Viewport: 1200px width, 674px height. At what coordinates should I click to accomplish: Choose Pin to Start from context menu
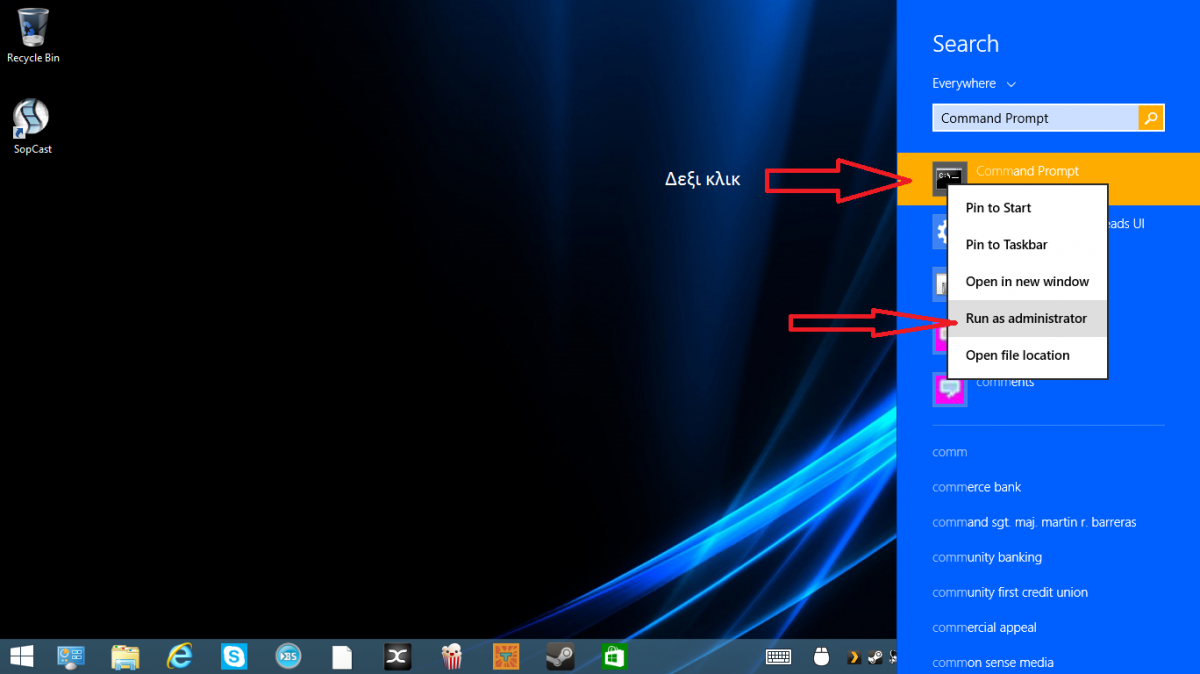click(x=1027, y=208)
